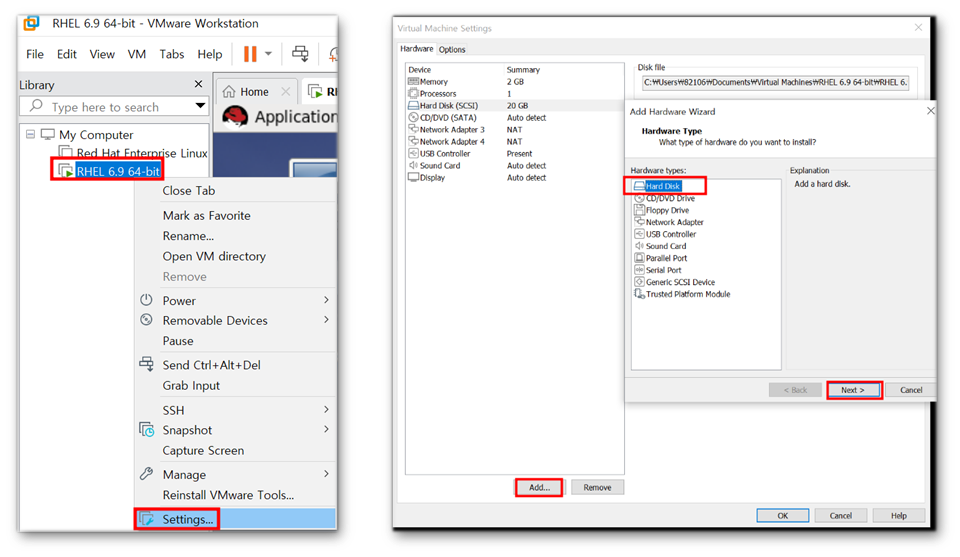Select the Processors device row
Screen dimensions: 960x557
click(514, 94)
